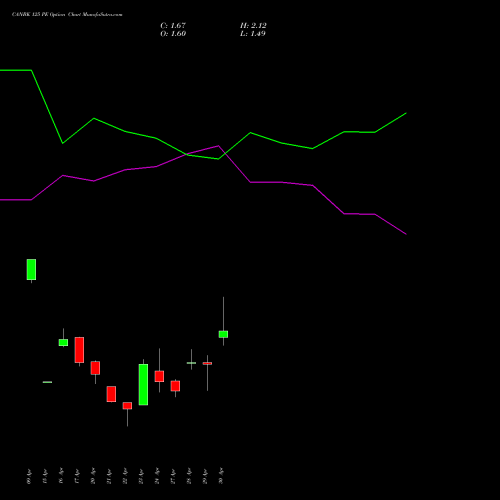Select the green doji candle for 28 Apr

(x=191, y=363)
